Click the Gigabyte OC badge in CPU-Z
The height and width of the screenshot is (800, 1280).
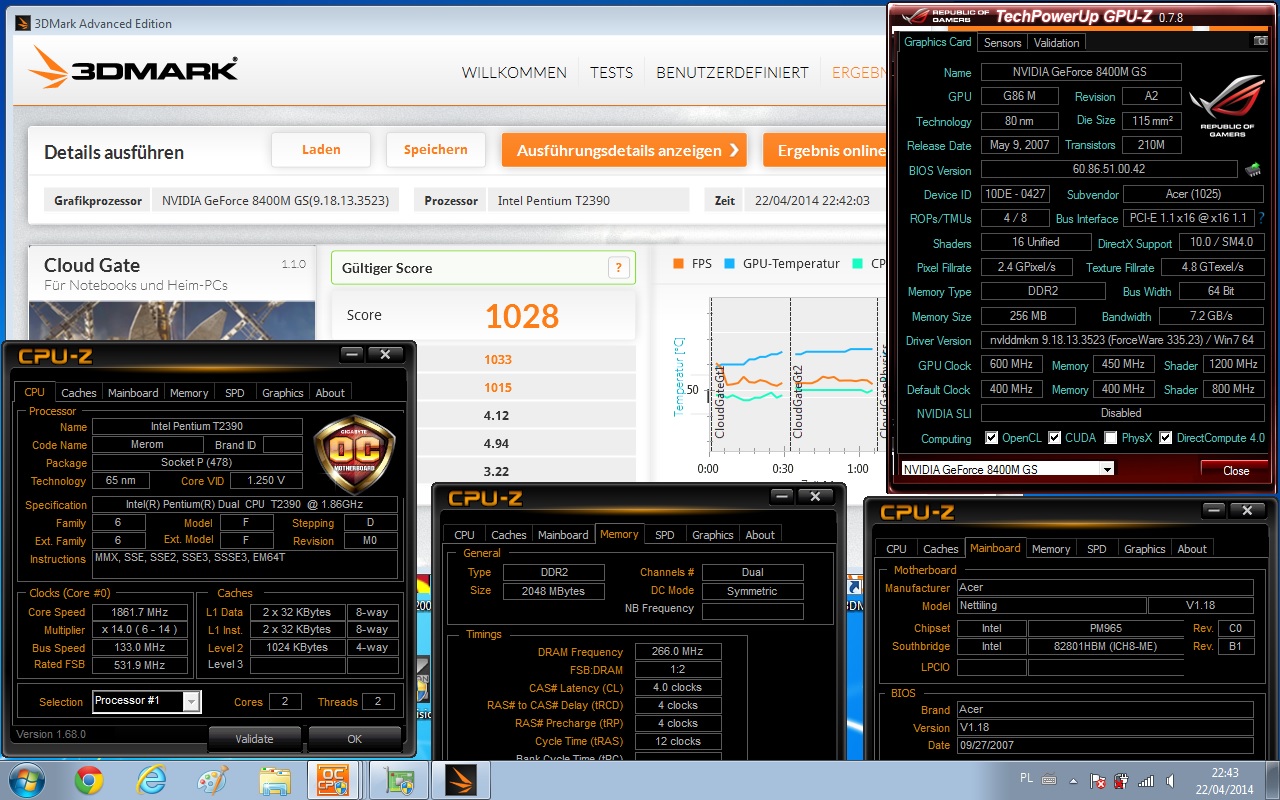pos(355,453)
